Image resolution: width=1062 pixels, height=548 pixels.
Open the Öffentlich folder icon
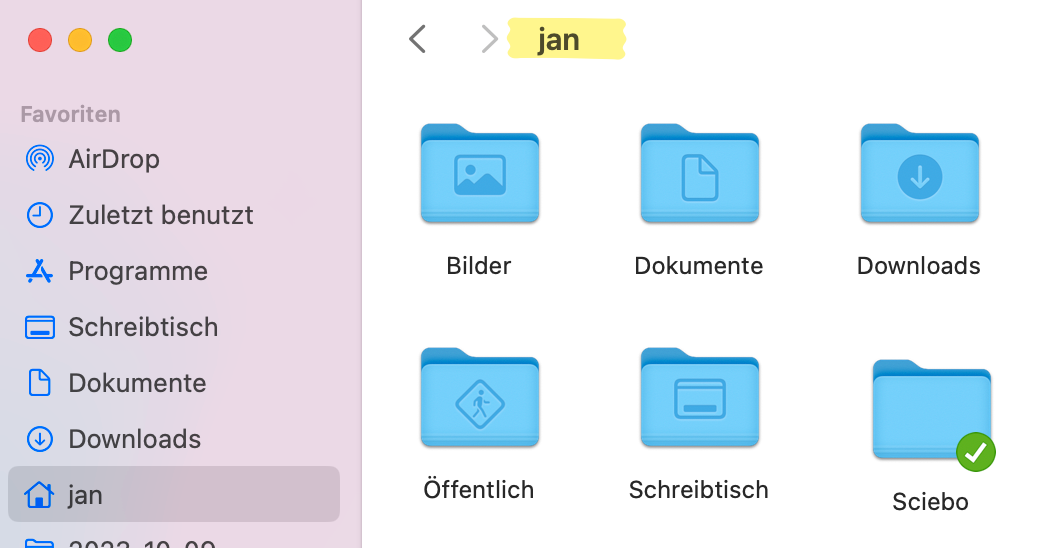479,398
